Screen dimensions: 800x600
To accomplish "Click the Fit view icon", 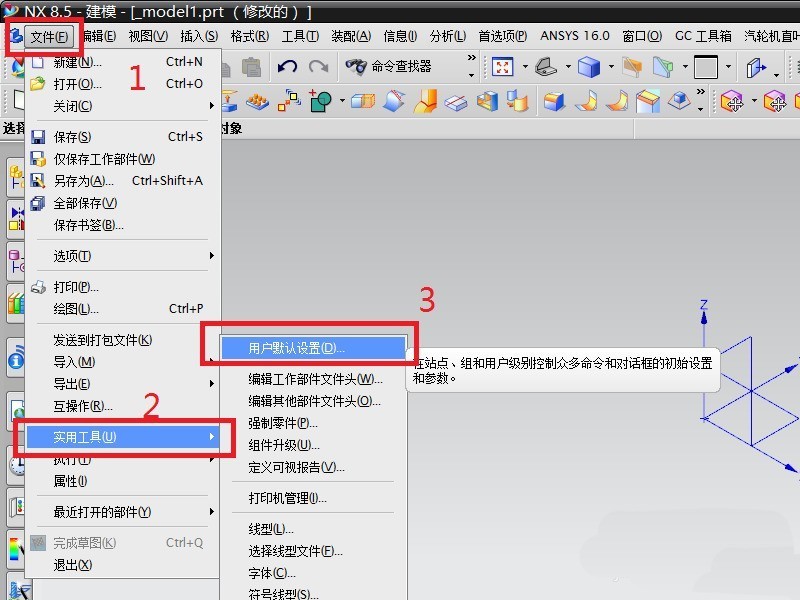I will click(503, 65).
